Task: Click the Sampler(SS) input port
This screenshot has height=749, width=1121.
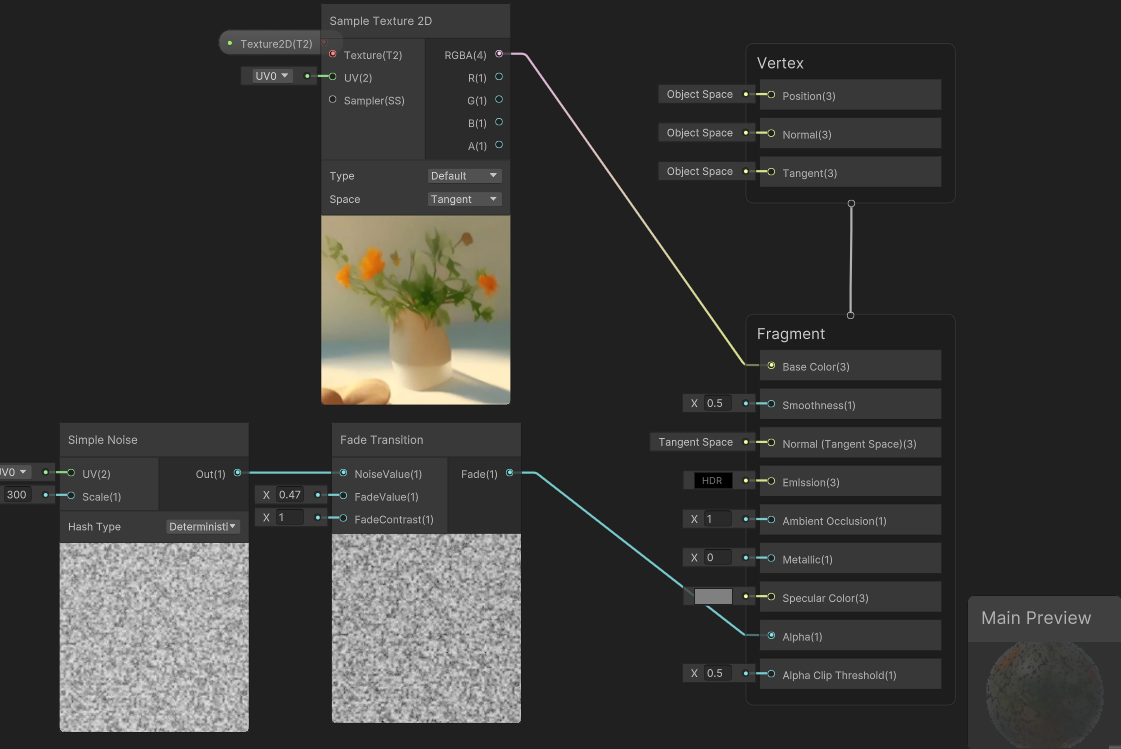Action: point(333,100)
